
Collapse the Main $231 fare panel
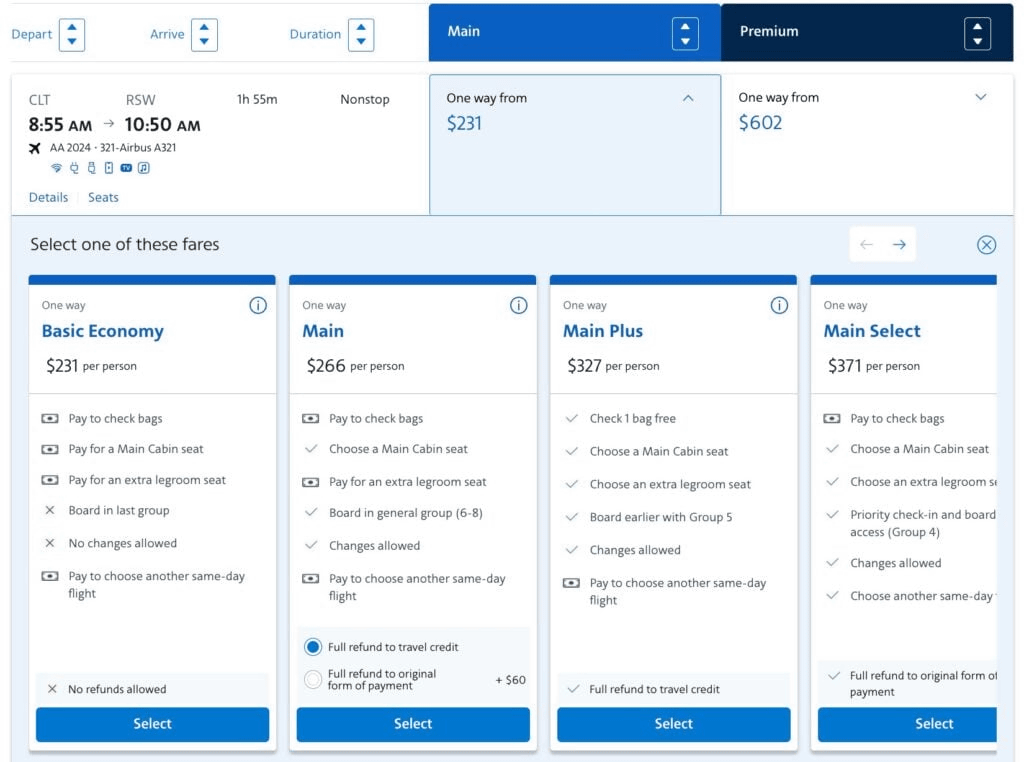tap(688, 98)
